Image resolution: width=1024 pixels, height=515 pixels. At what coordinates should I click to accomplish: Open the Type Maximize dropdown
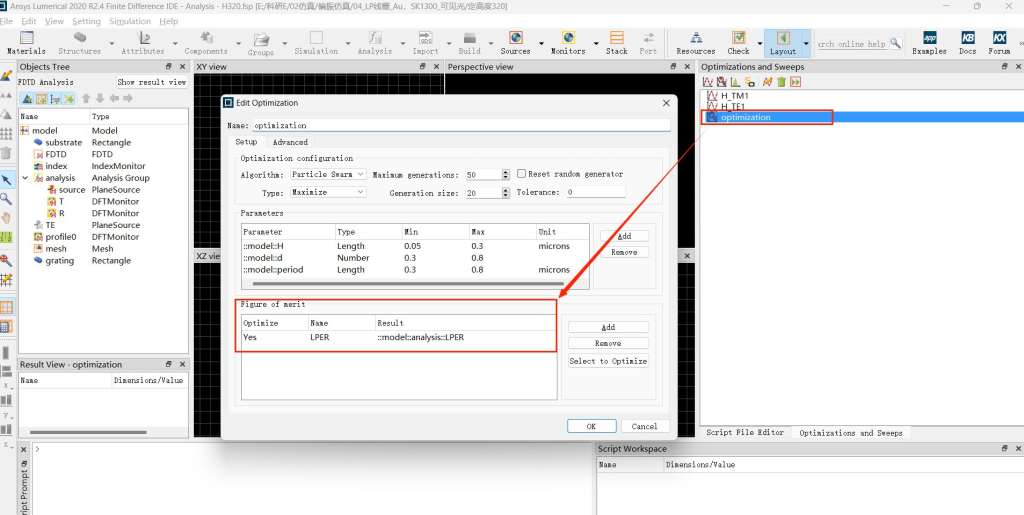329,193
